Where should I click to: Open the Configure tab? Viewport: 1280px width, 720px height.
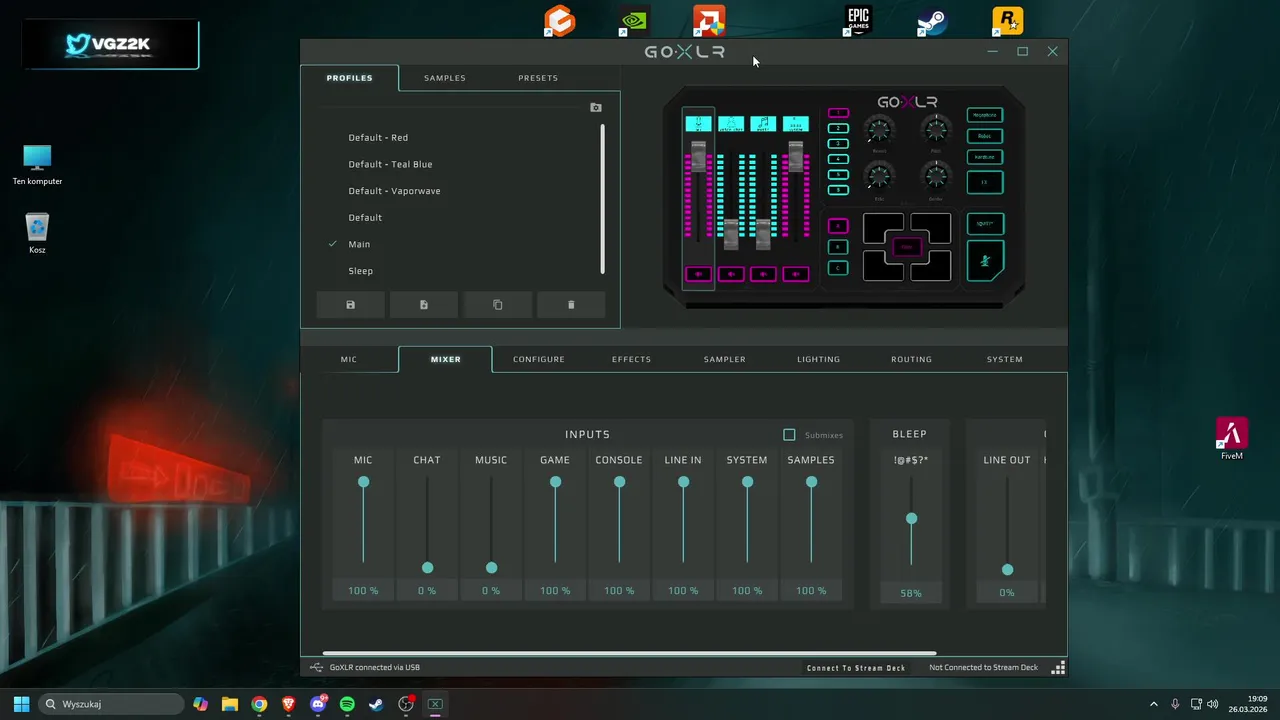coord(539,359)
